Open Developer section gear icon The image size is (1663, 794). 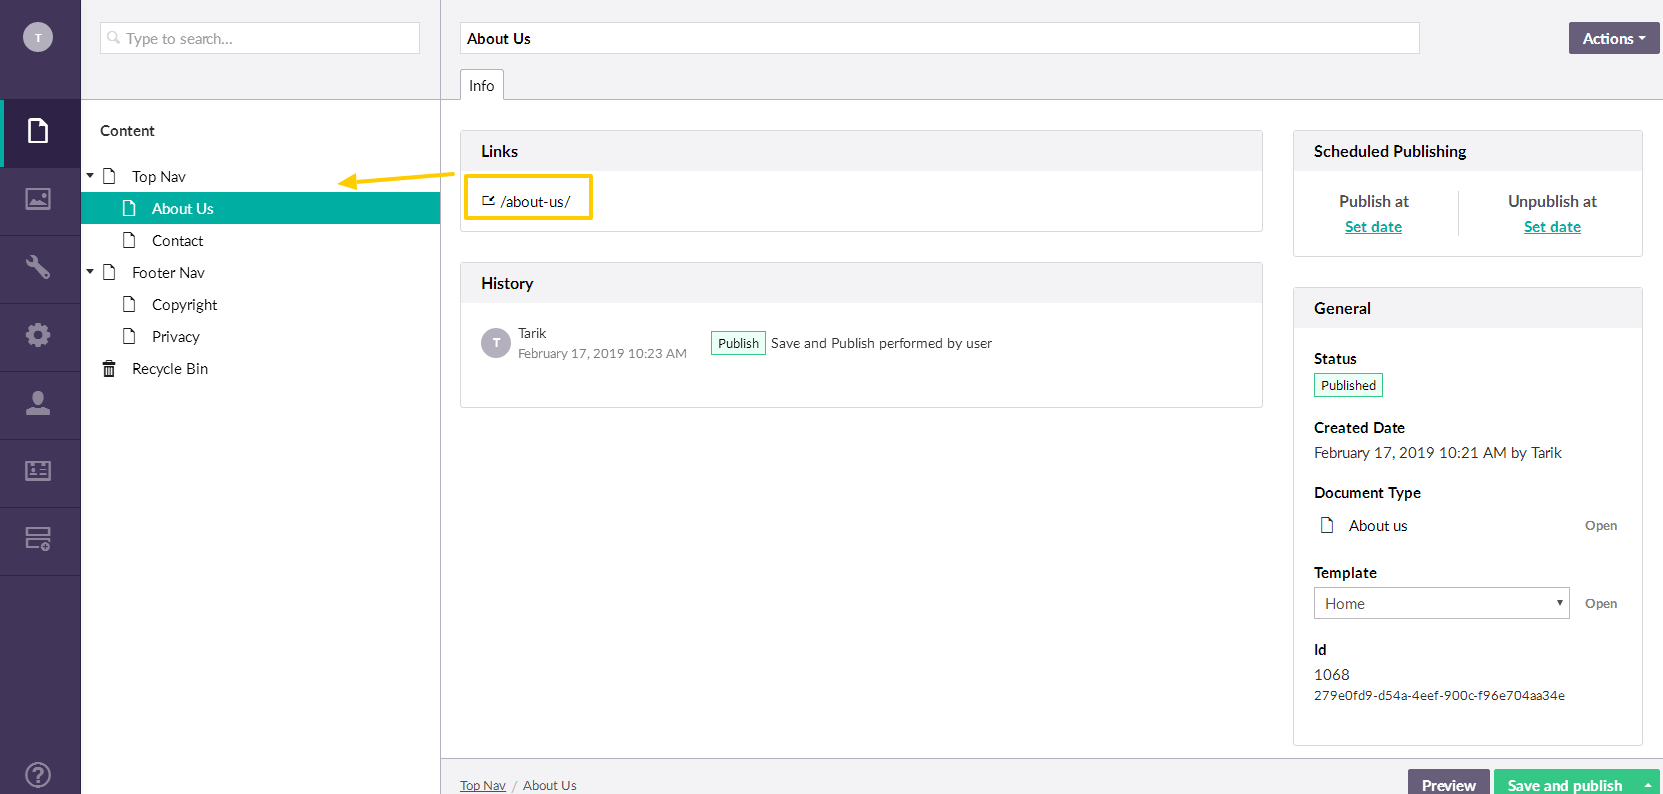pyautogui.click(x=38, y=336)
